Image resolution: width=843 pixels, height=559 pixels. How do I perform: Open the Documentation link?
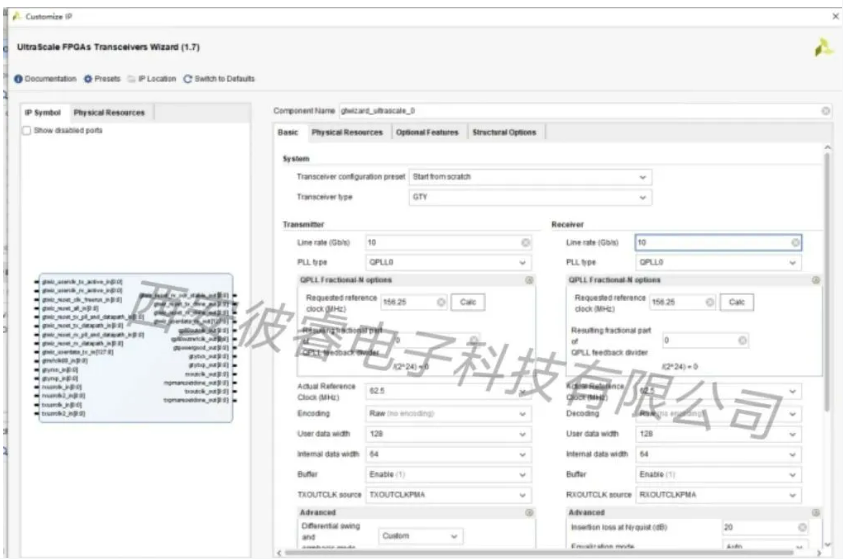point(46,79)
